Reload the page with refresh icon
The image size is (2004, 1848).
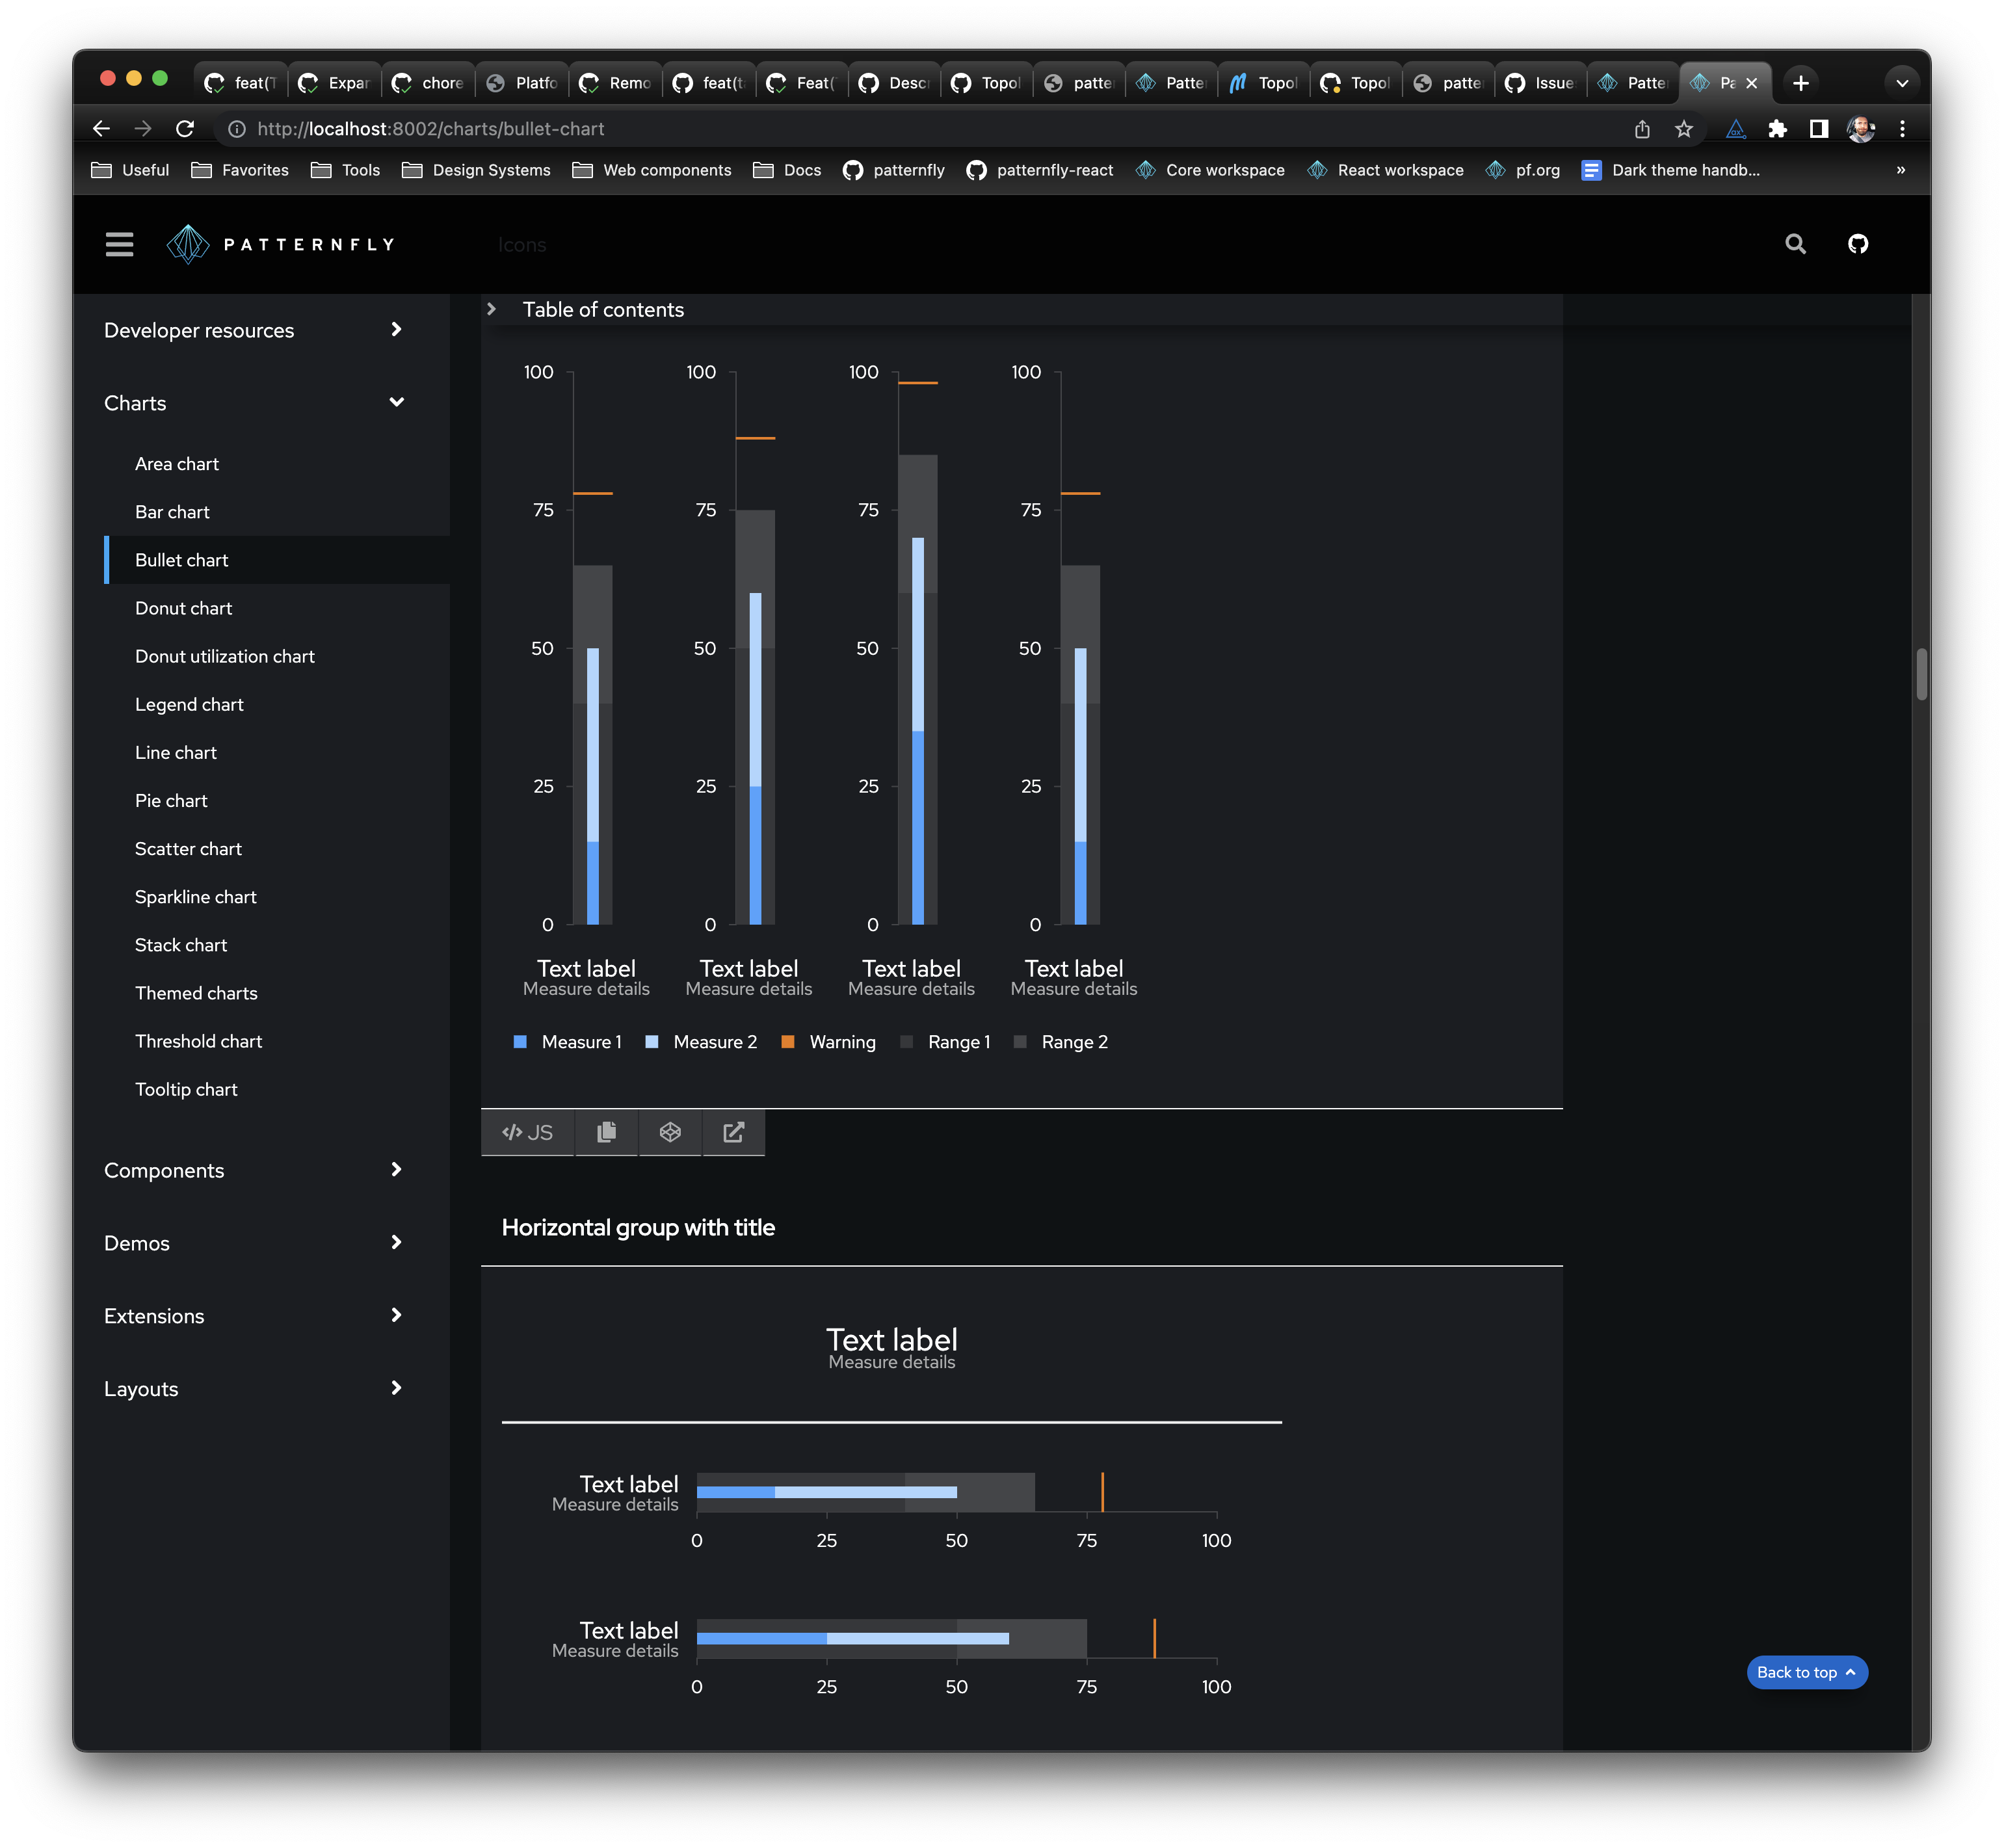(185, 129)
